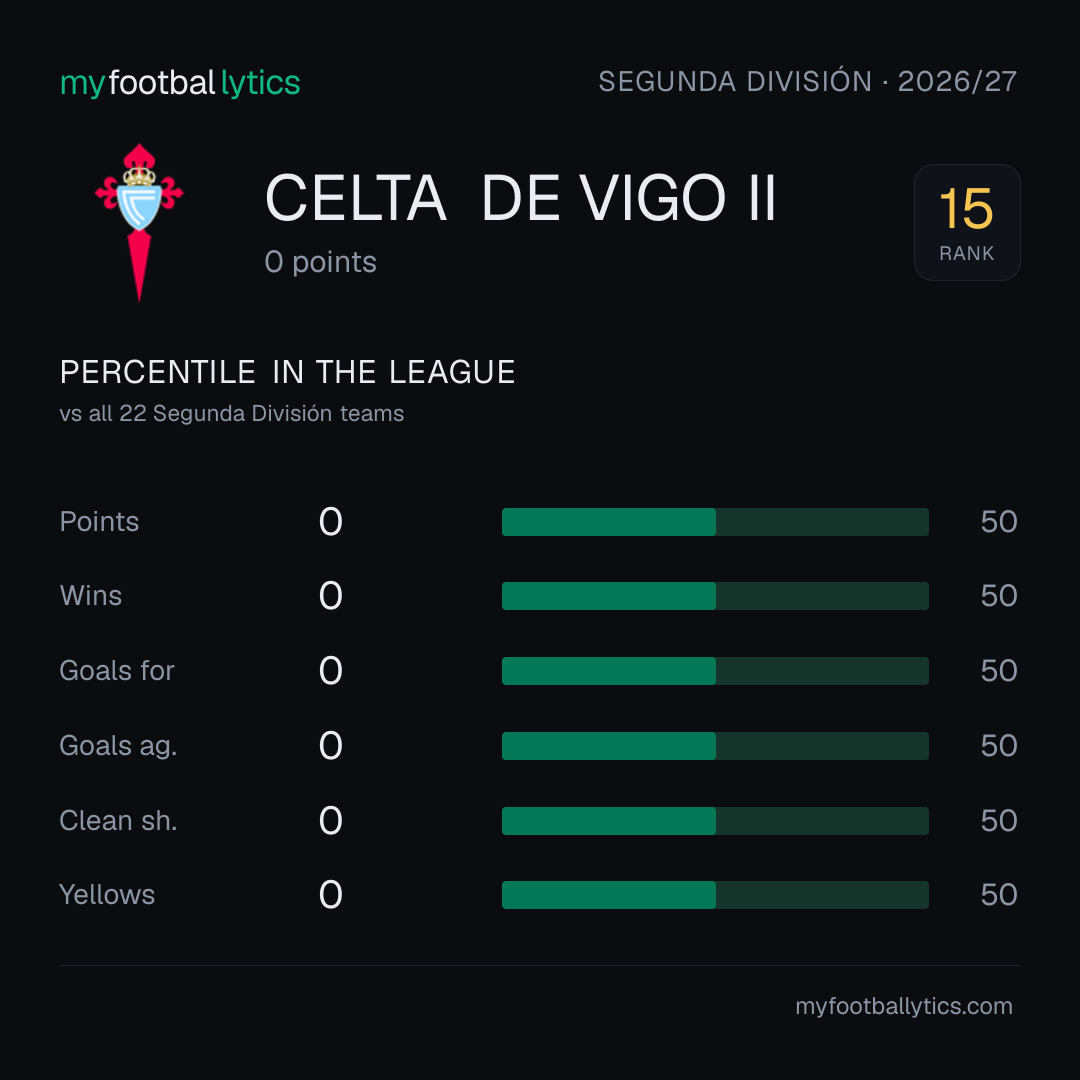This screenshot has width=1080, height=1080.
Task: Click the 0 points subtitle
Action: tap(320, 262)
